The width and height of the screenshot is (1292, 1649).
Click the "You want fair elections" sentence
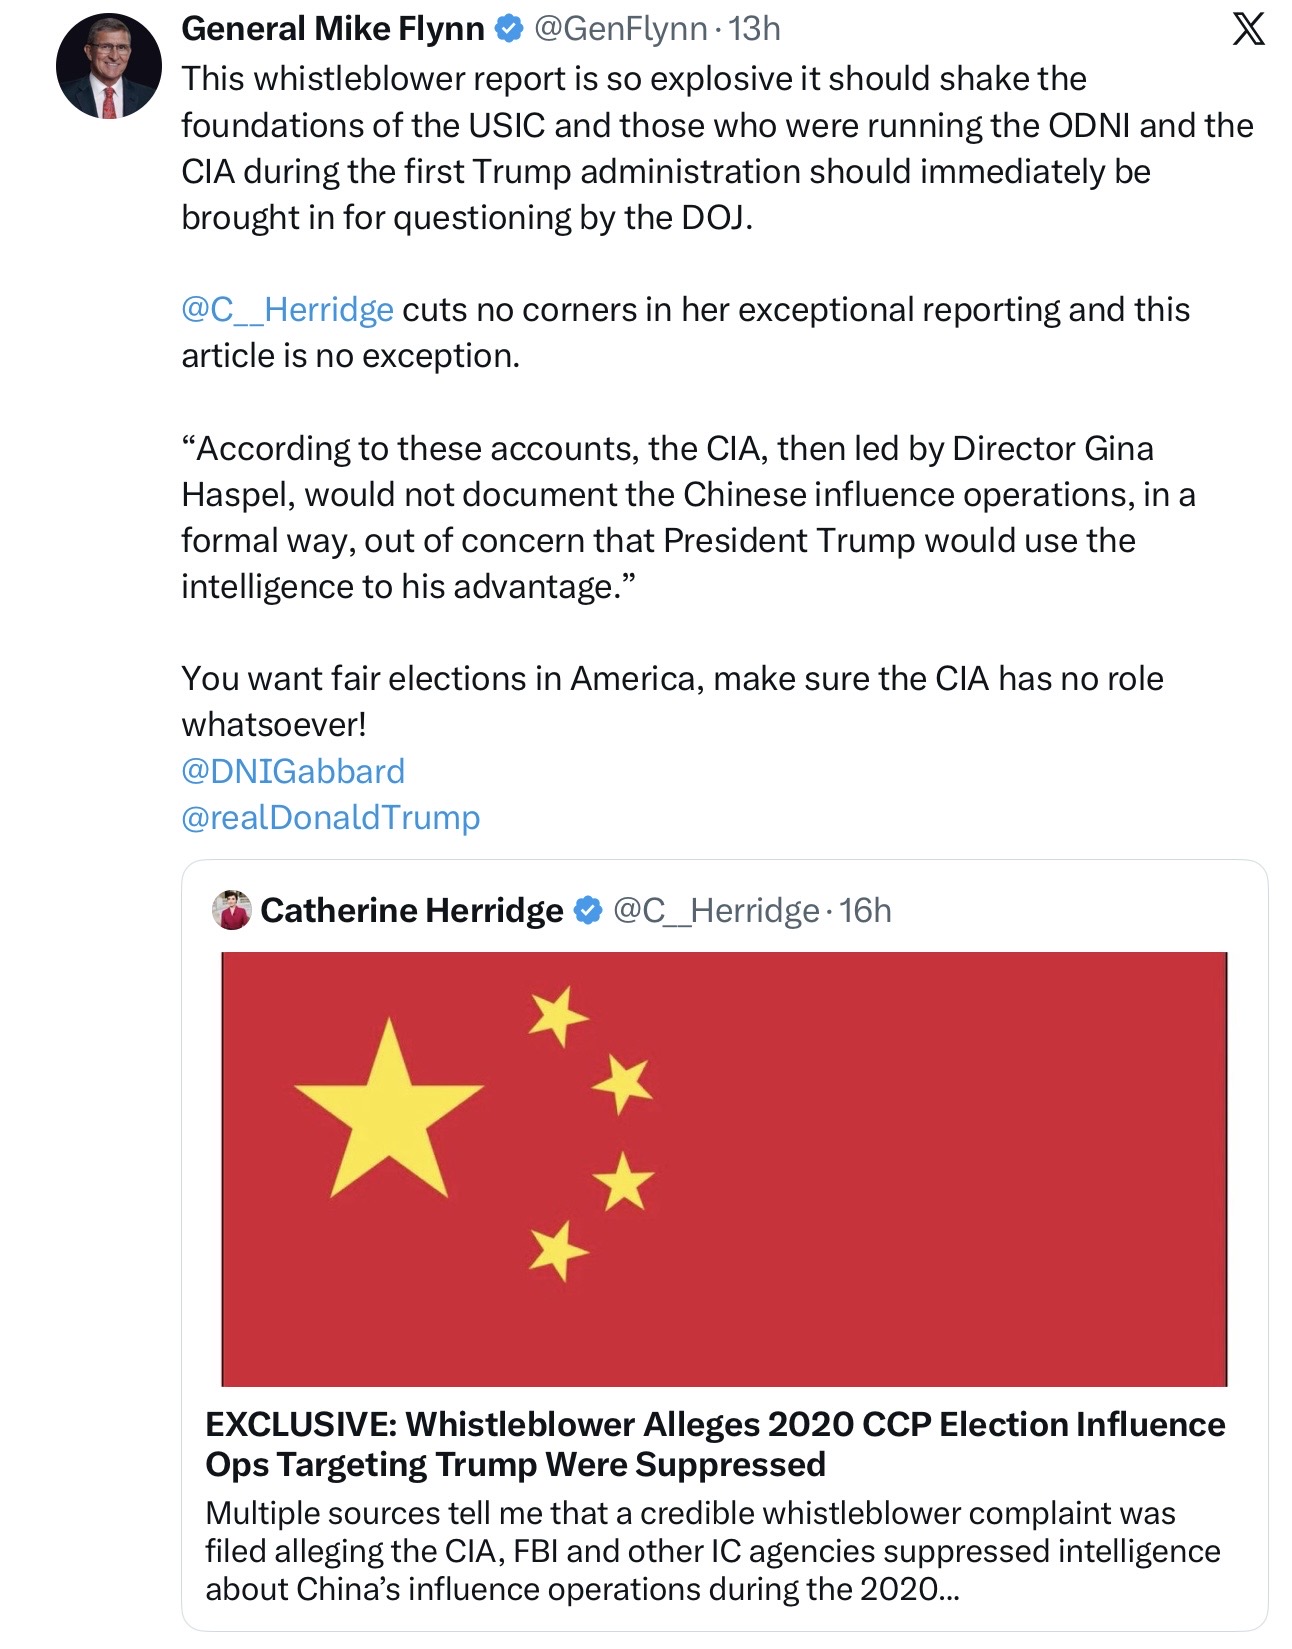[x=672, y=700]
